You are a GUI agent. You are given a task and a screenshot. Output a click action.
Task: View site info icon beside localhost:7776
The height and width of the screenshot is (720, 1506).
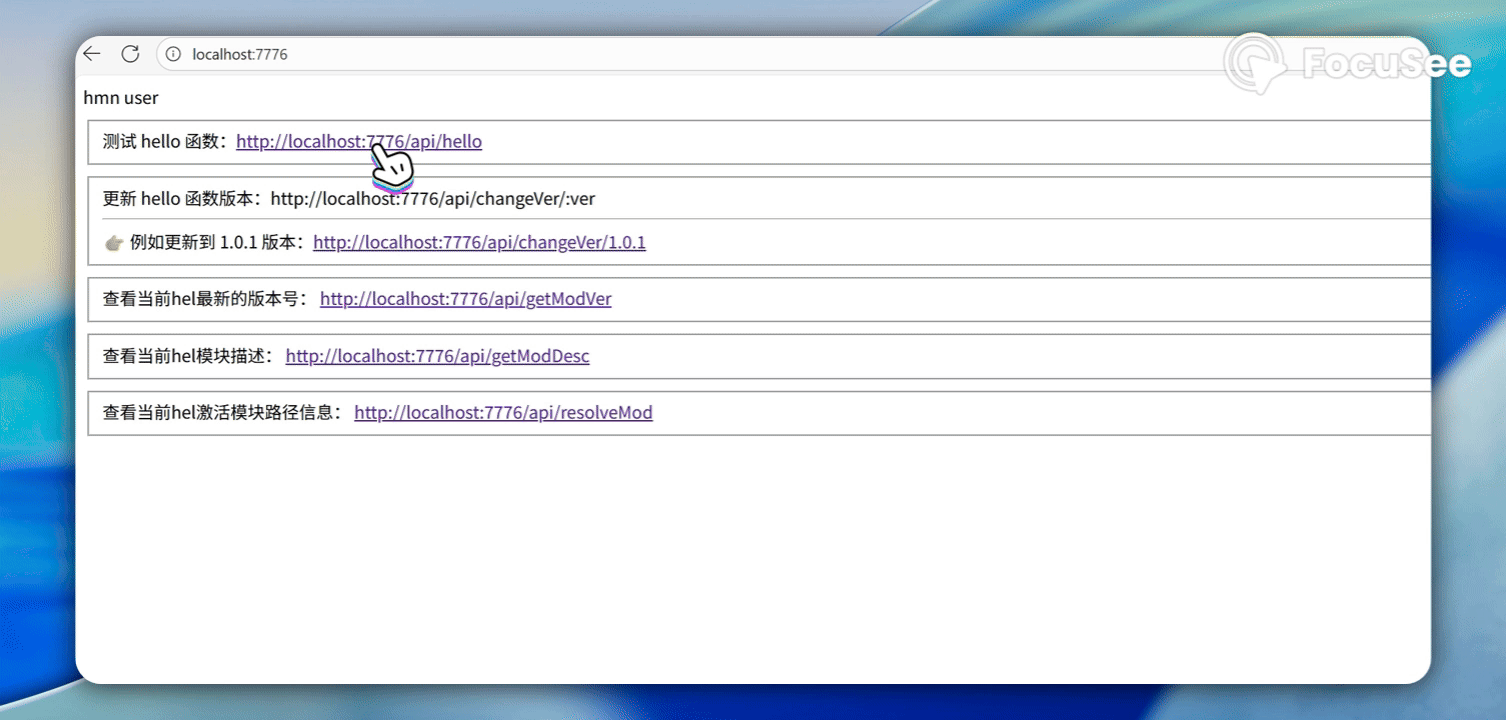[173, 54]
